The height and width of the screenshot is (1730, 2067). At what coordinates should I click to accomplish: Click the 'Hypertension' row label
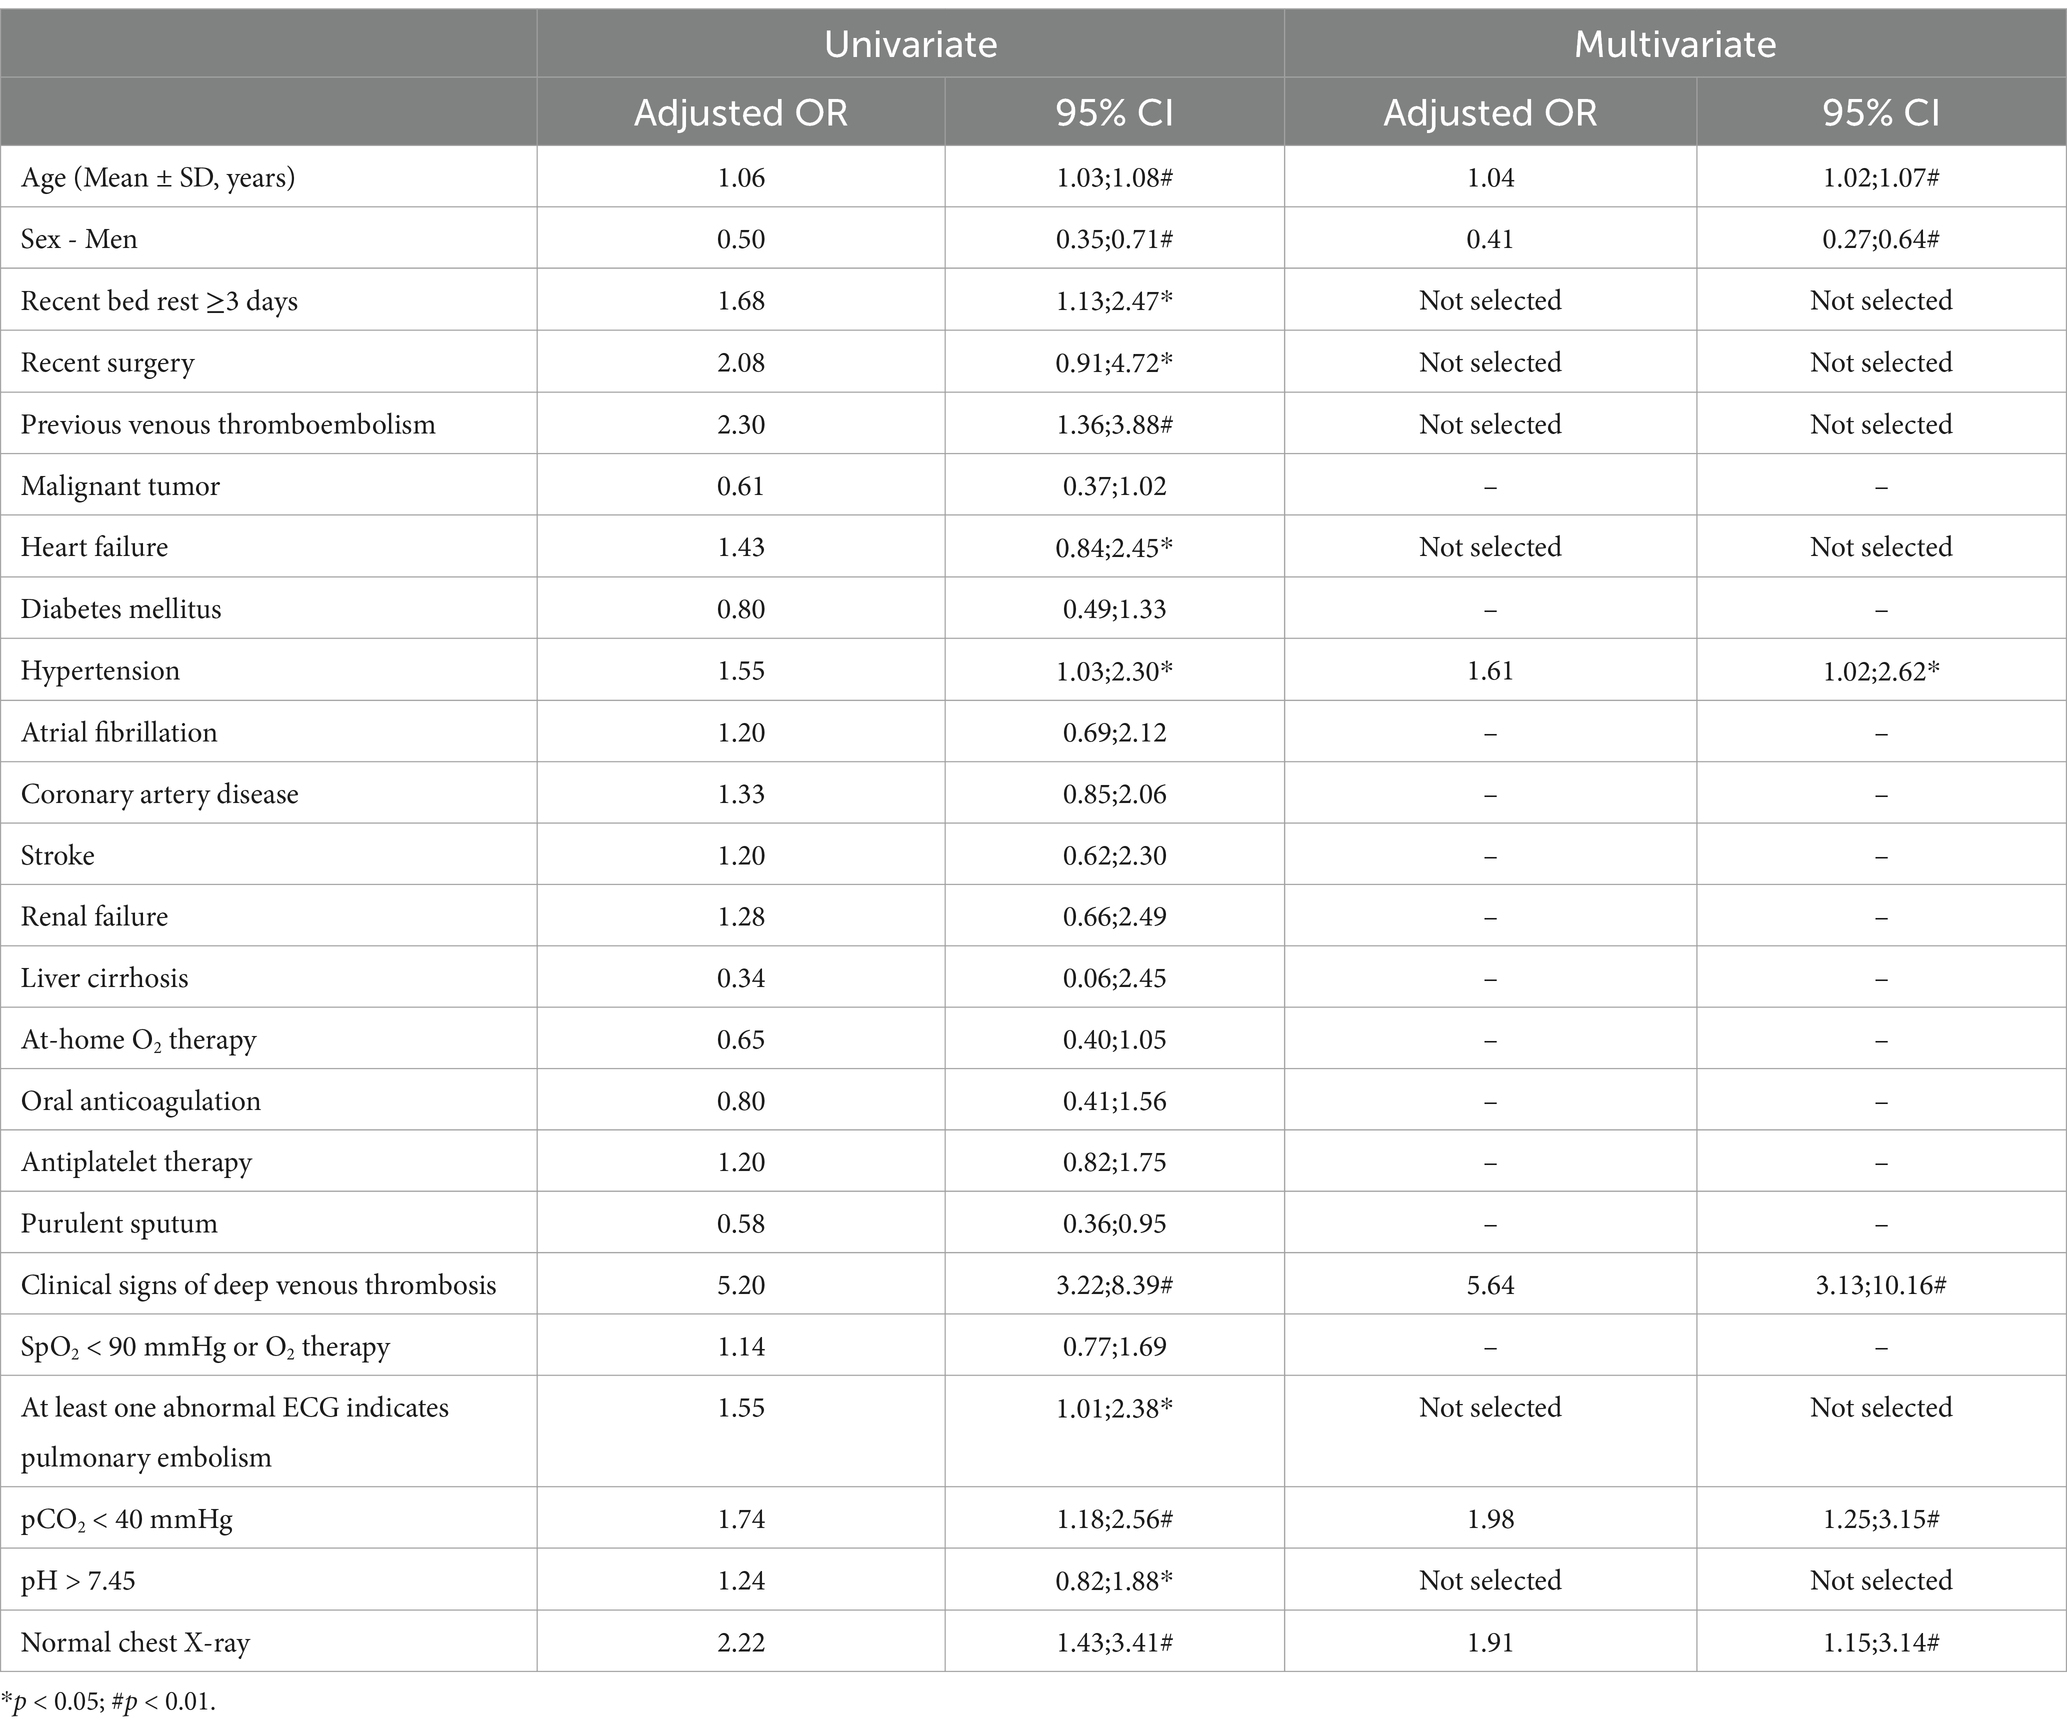(100, 670)
